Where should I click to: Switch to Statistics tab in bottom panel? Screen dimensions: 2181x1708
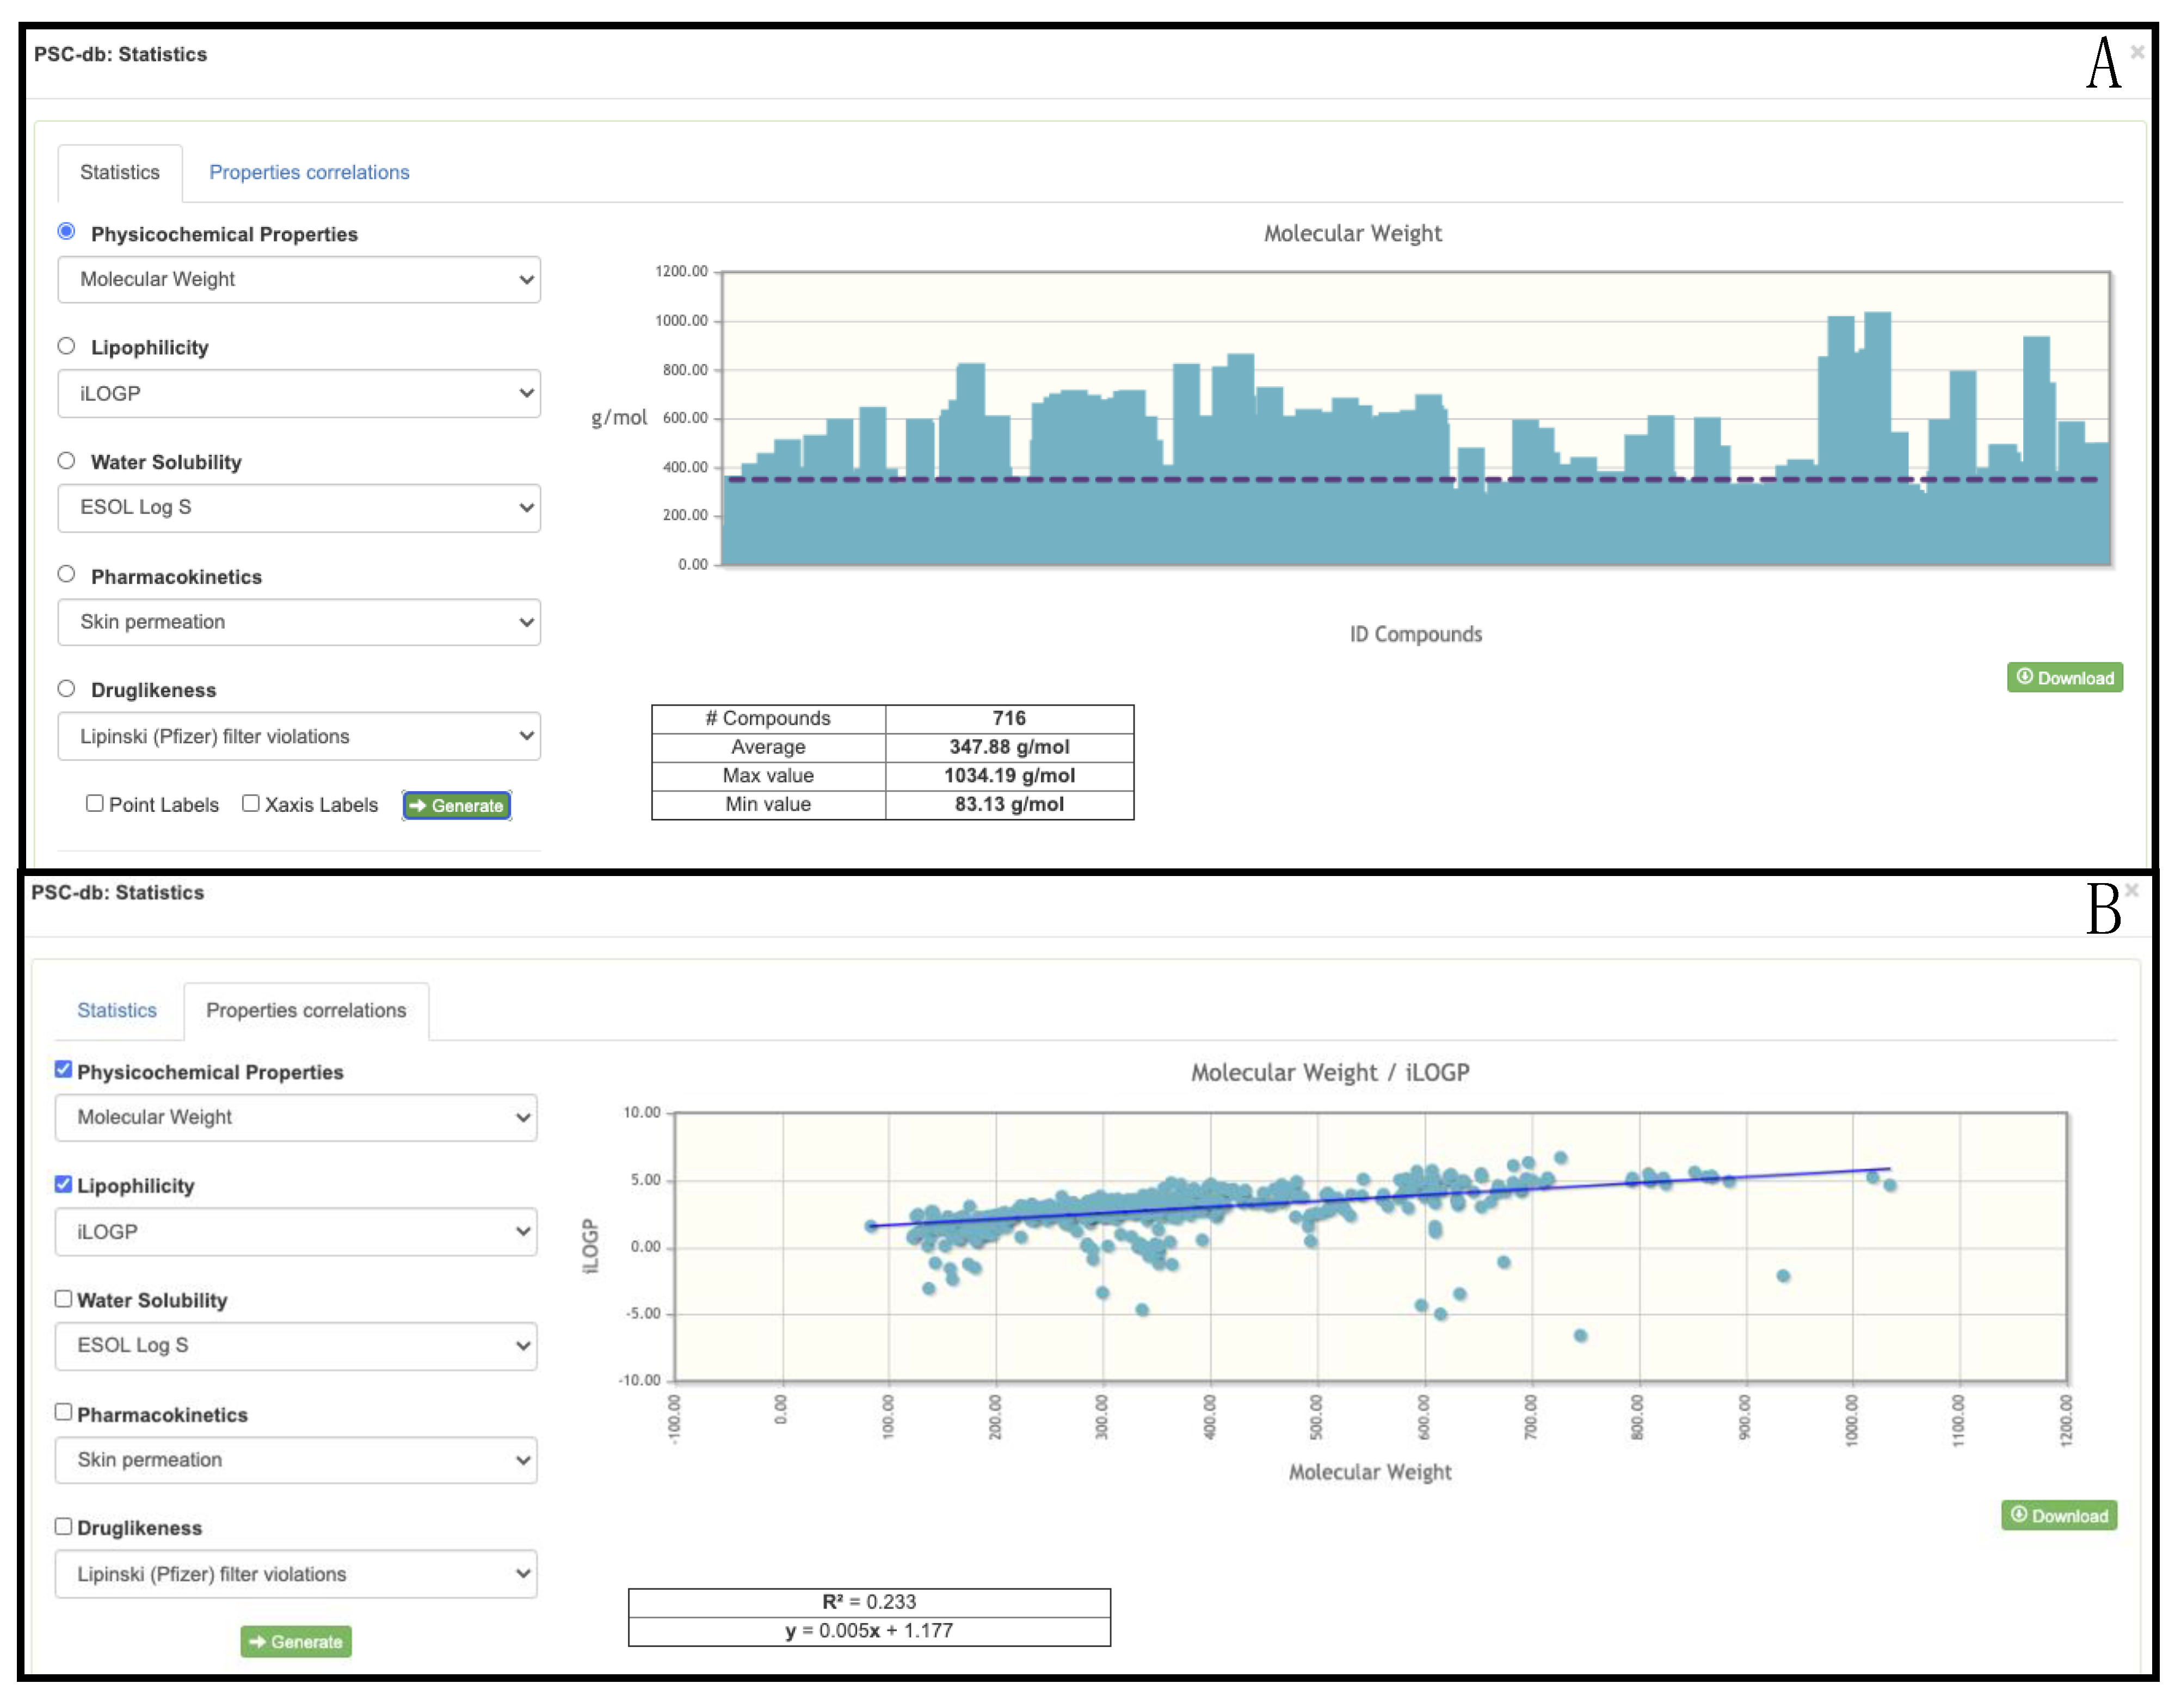pos(117,1010)
